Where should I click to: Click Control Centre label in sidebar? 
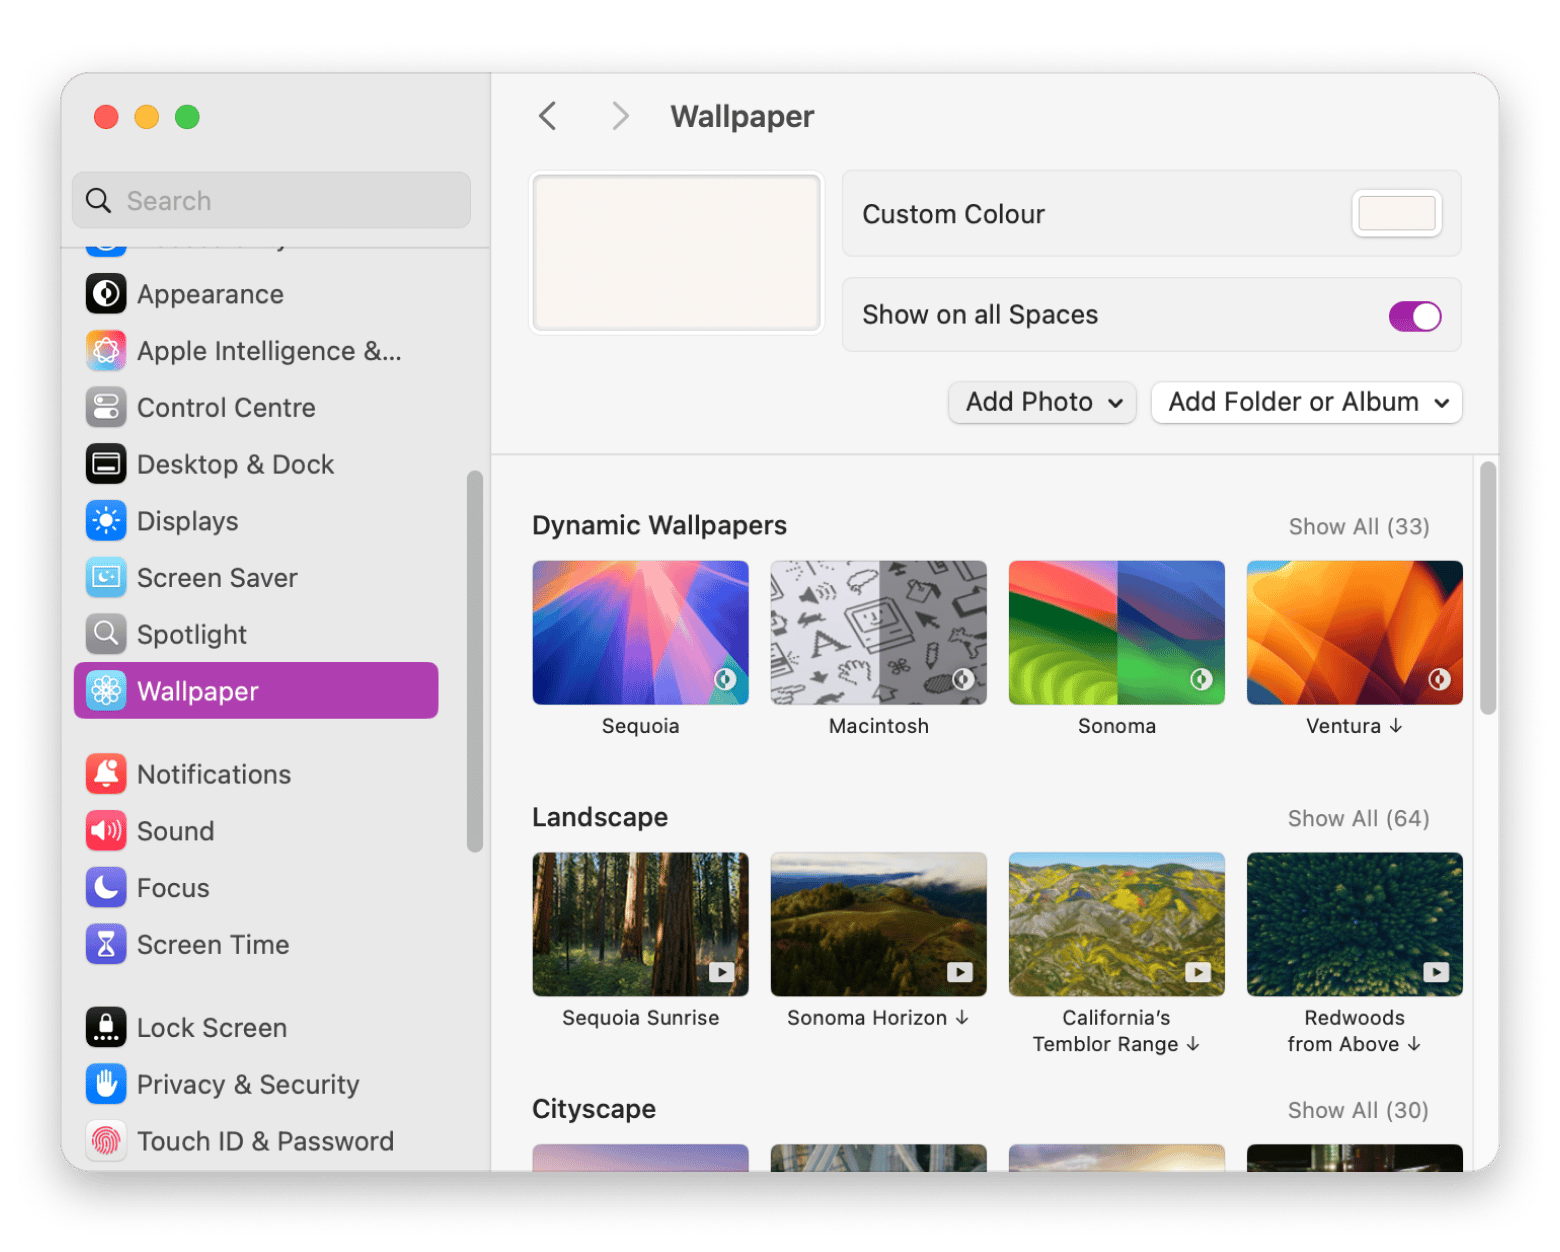point(226,408)
